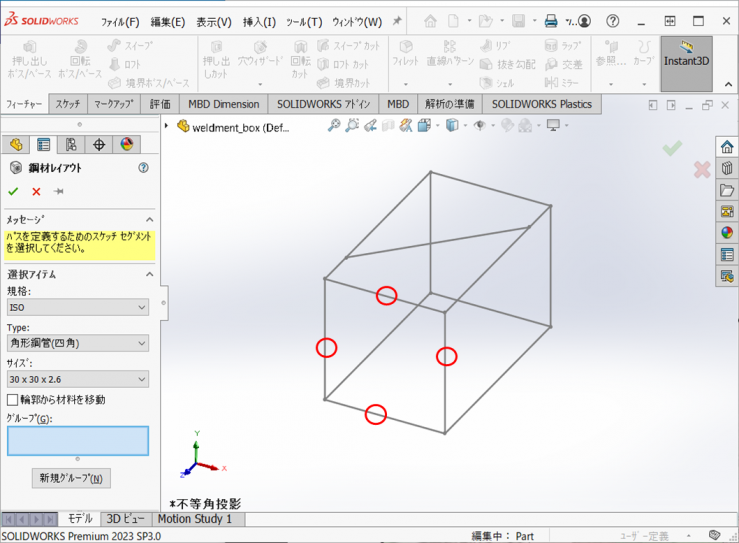Viewport: 739px width, 543px height.
Task: Click the help icon beside 鋼材レイアウト
Action: (x=143, y=168)
